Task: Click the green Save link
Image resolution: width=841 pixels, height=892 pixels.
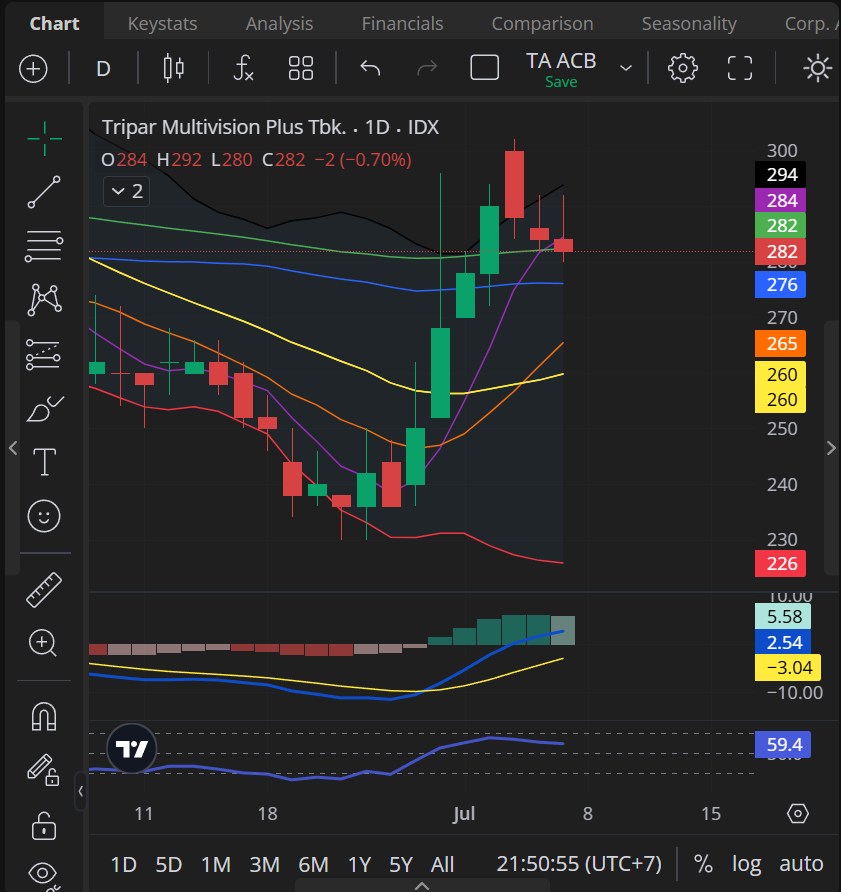Action: click(561, 82)
